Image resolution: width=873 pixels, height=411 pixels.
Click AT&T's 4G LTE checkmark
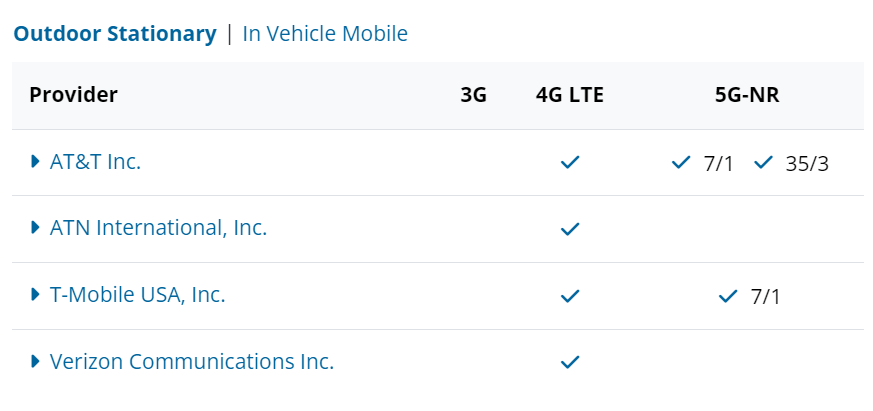point(570,163)
